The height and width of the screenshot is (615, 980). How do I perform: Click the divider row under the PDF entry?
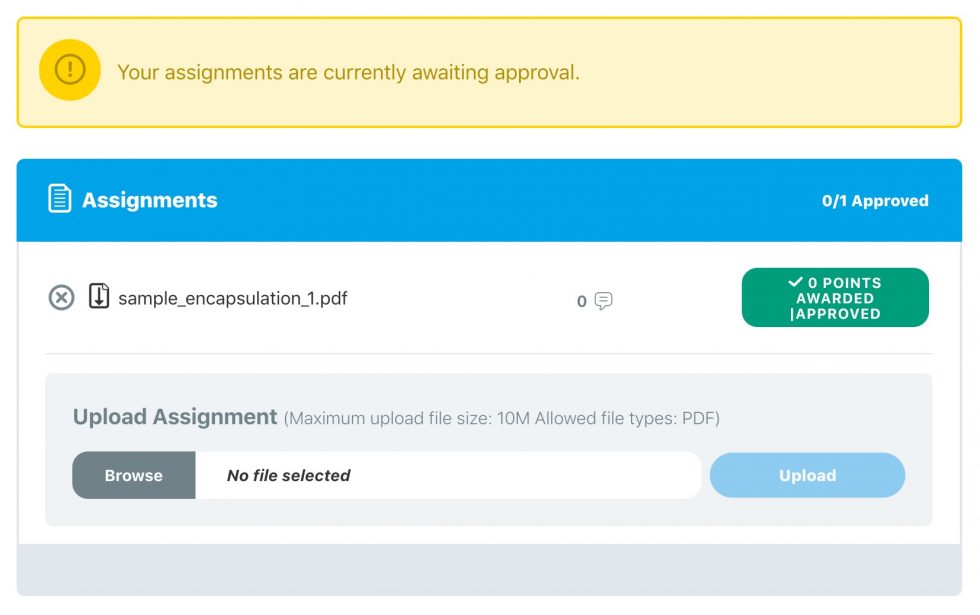(x=490, y=353)
